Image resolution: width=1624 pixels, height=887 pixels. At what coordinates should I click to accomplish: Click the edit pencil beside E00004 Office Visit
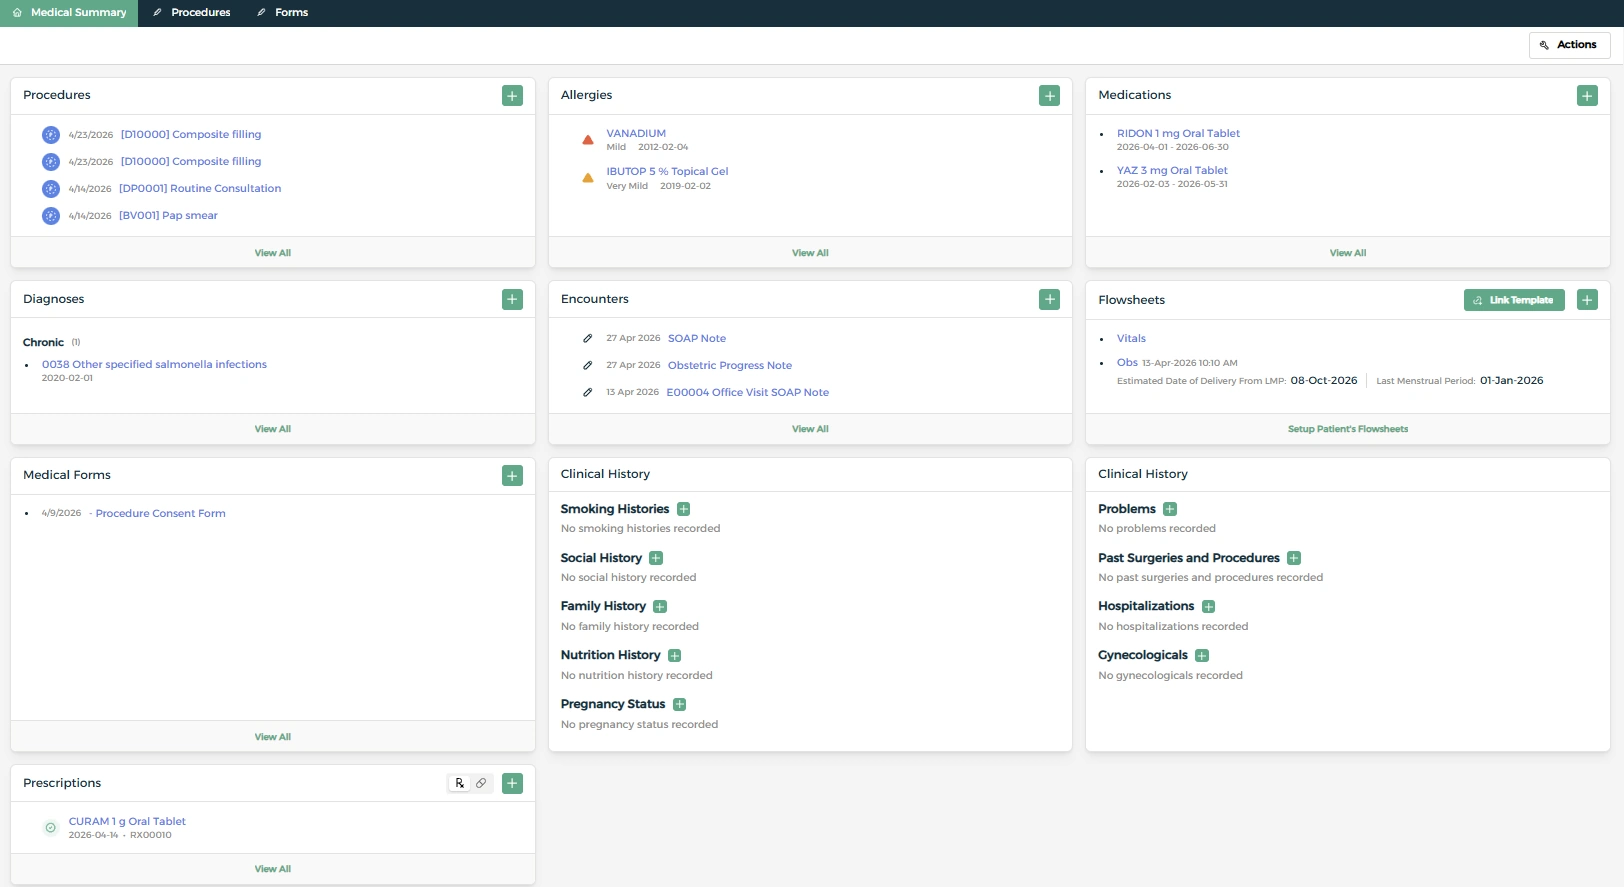click(588, 392)
